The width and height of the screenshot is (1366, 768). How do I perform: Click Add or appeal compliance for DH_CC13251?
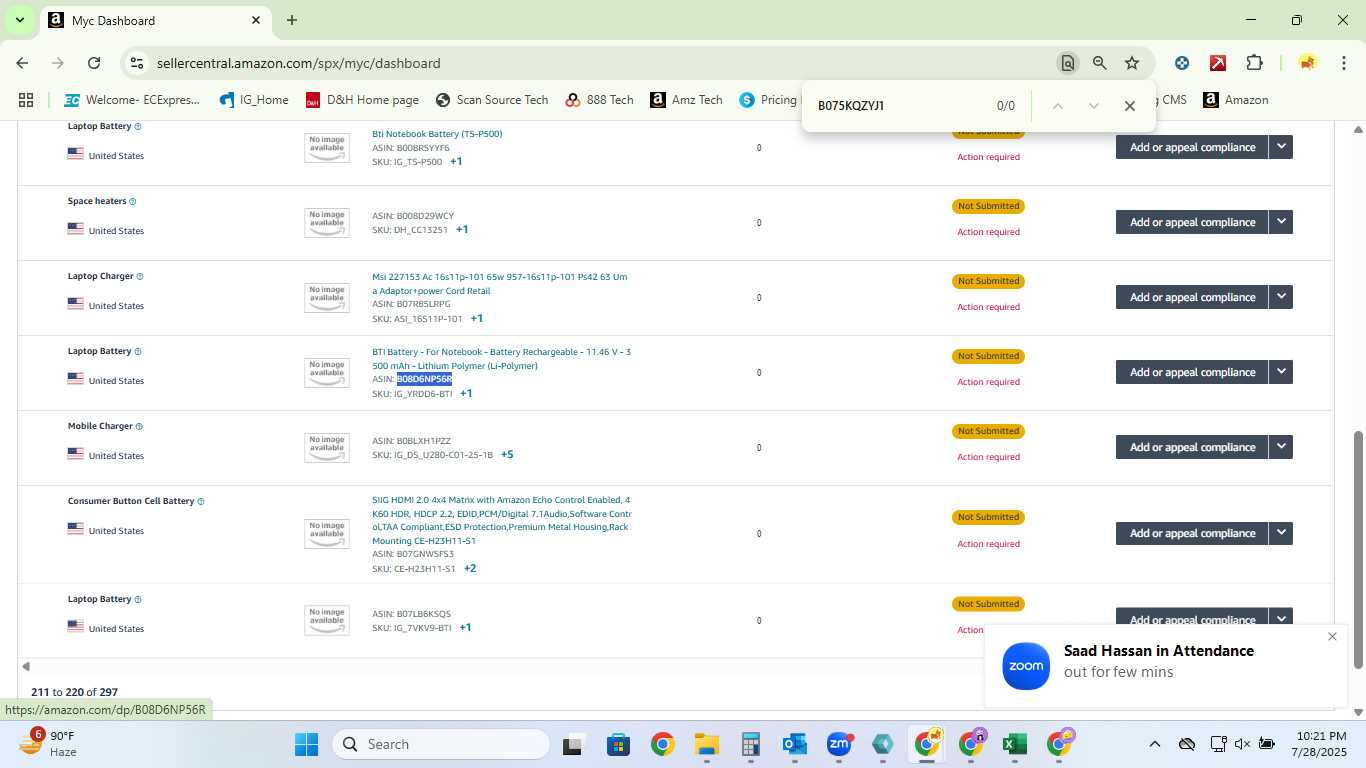(x=1192, y=222)
